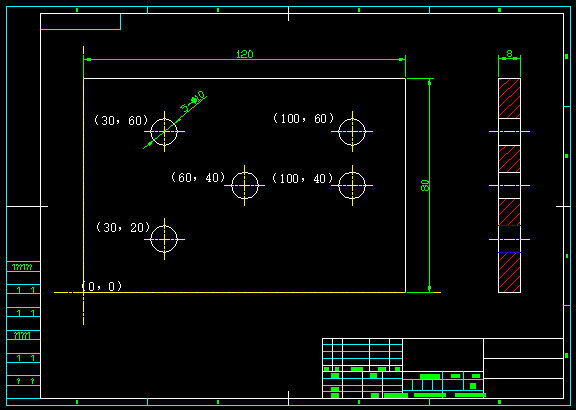Click the 8 thickness dimension text
This screenshot has width=576, height=410.
(x=509, y=54)
